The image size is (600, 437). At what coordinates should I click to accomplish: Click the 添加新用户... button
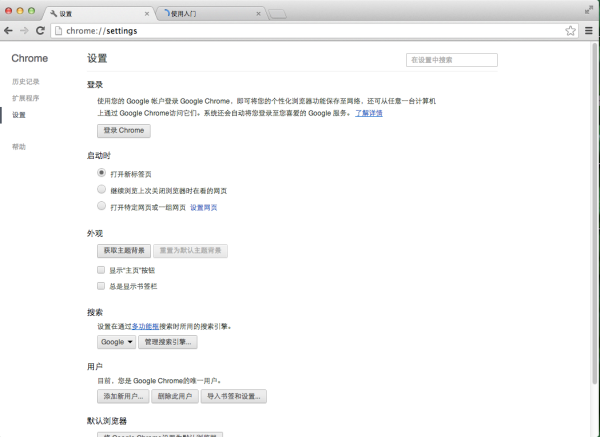coord(123,396)
